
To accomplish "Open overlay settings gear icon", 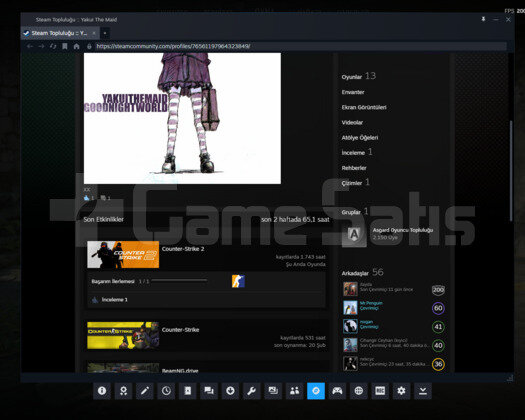I will point(401,391).
